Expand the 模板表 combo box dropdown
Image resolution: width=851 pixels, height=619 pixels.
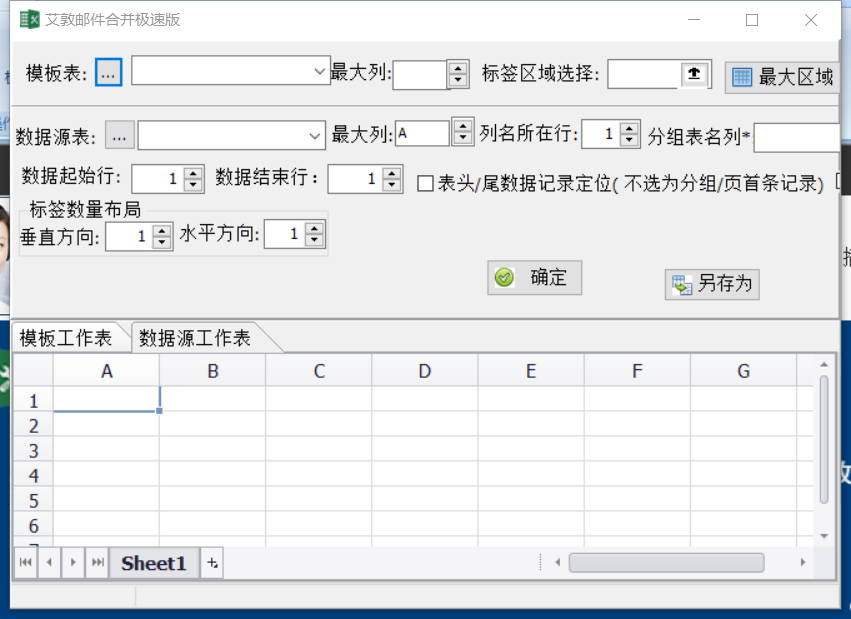320,71
